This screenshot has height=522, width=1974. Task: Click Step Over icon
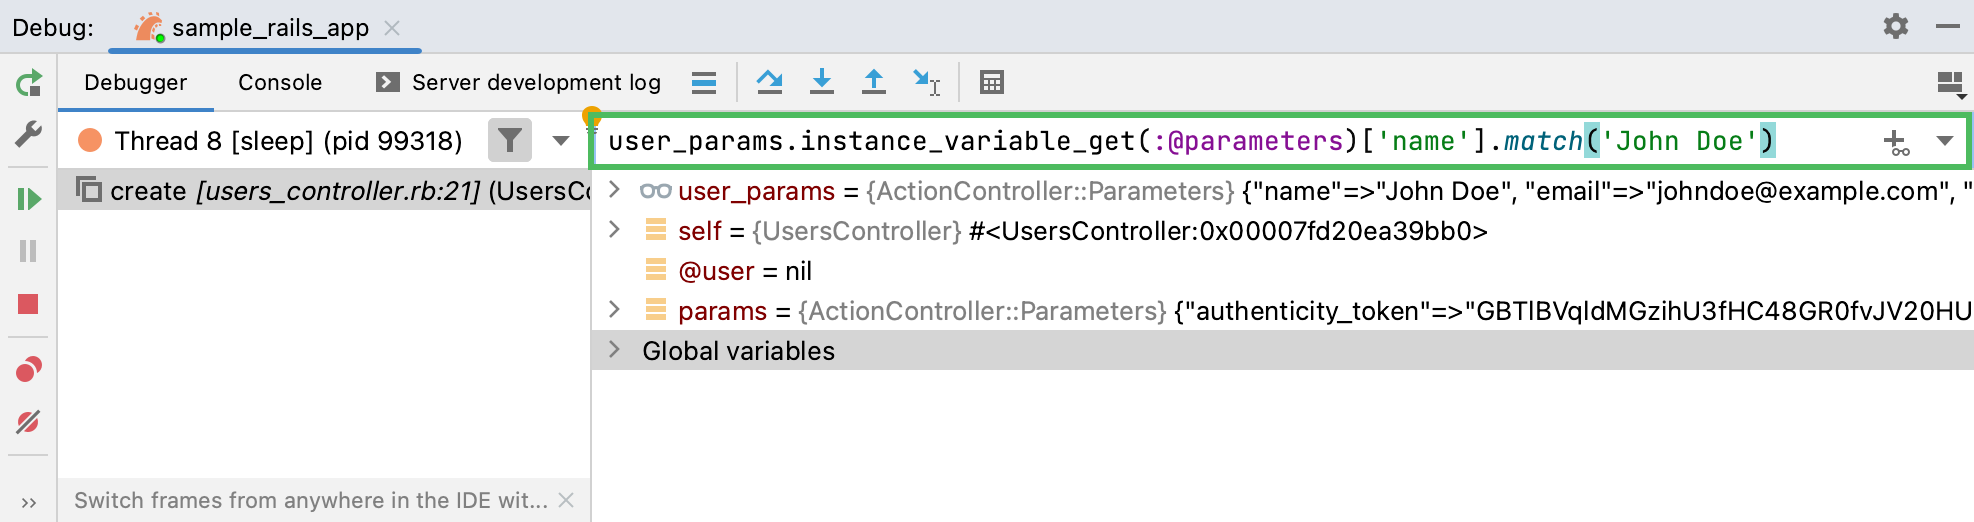click(769, 82)
